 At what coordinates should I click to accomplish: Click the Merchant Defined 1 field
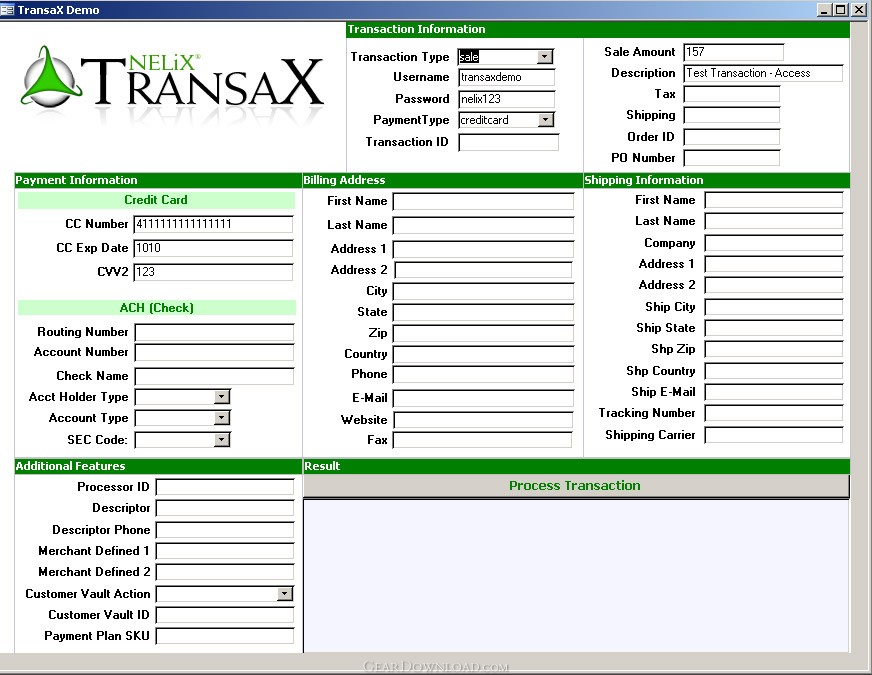(x=225, y=552)
